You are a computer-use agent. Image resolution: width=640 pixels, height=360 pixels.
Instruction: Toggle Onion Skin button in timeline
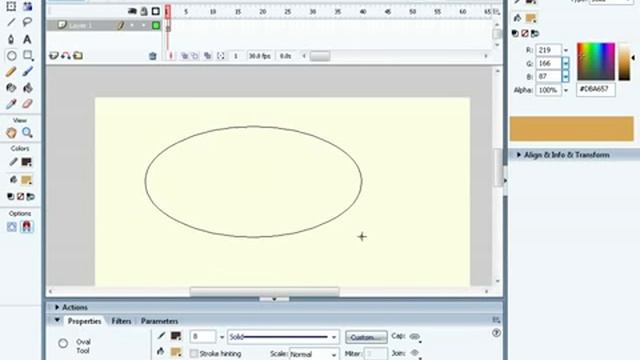click(x=184, y=56)
